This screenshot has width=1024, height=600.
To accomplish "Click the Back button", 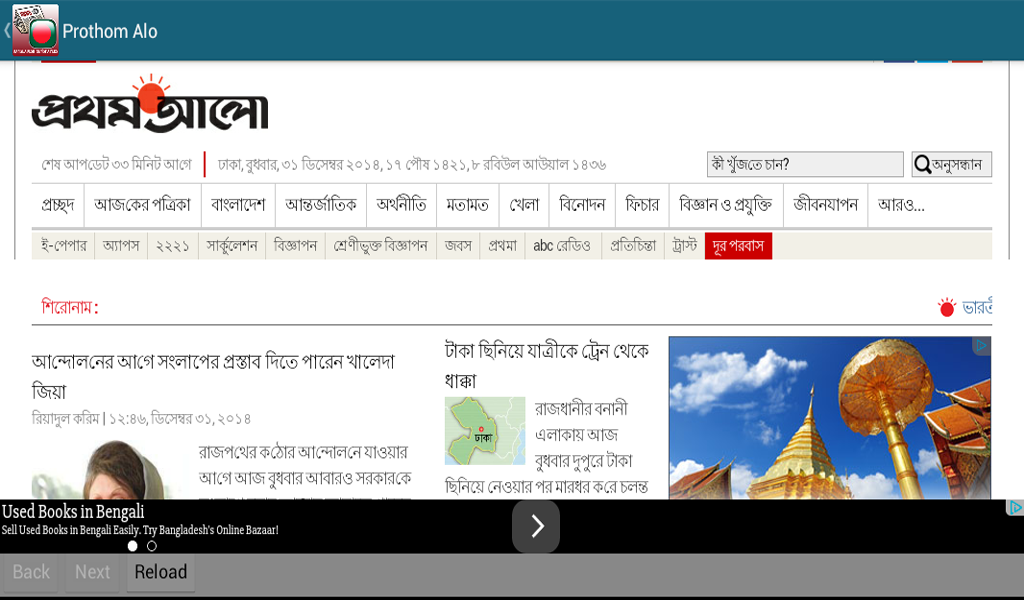I will (31, 573).
